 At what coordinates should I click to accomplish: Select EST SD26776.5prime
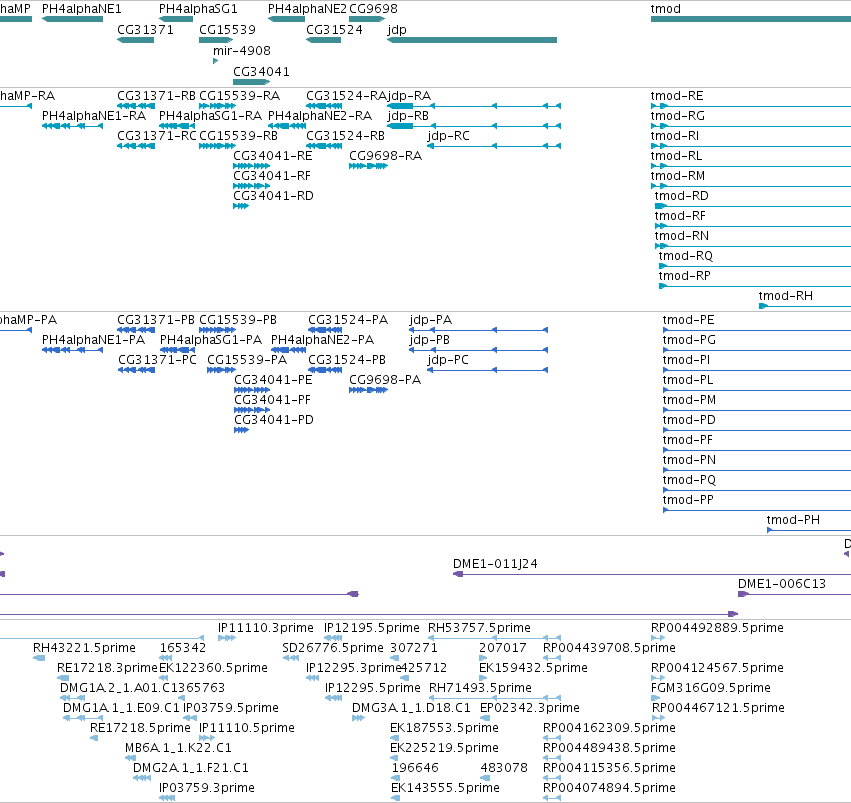pos(333,648)
